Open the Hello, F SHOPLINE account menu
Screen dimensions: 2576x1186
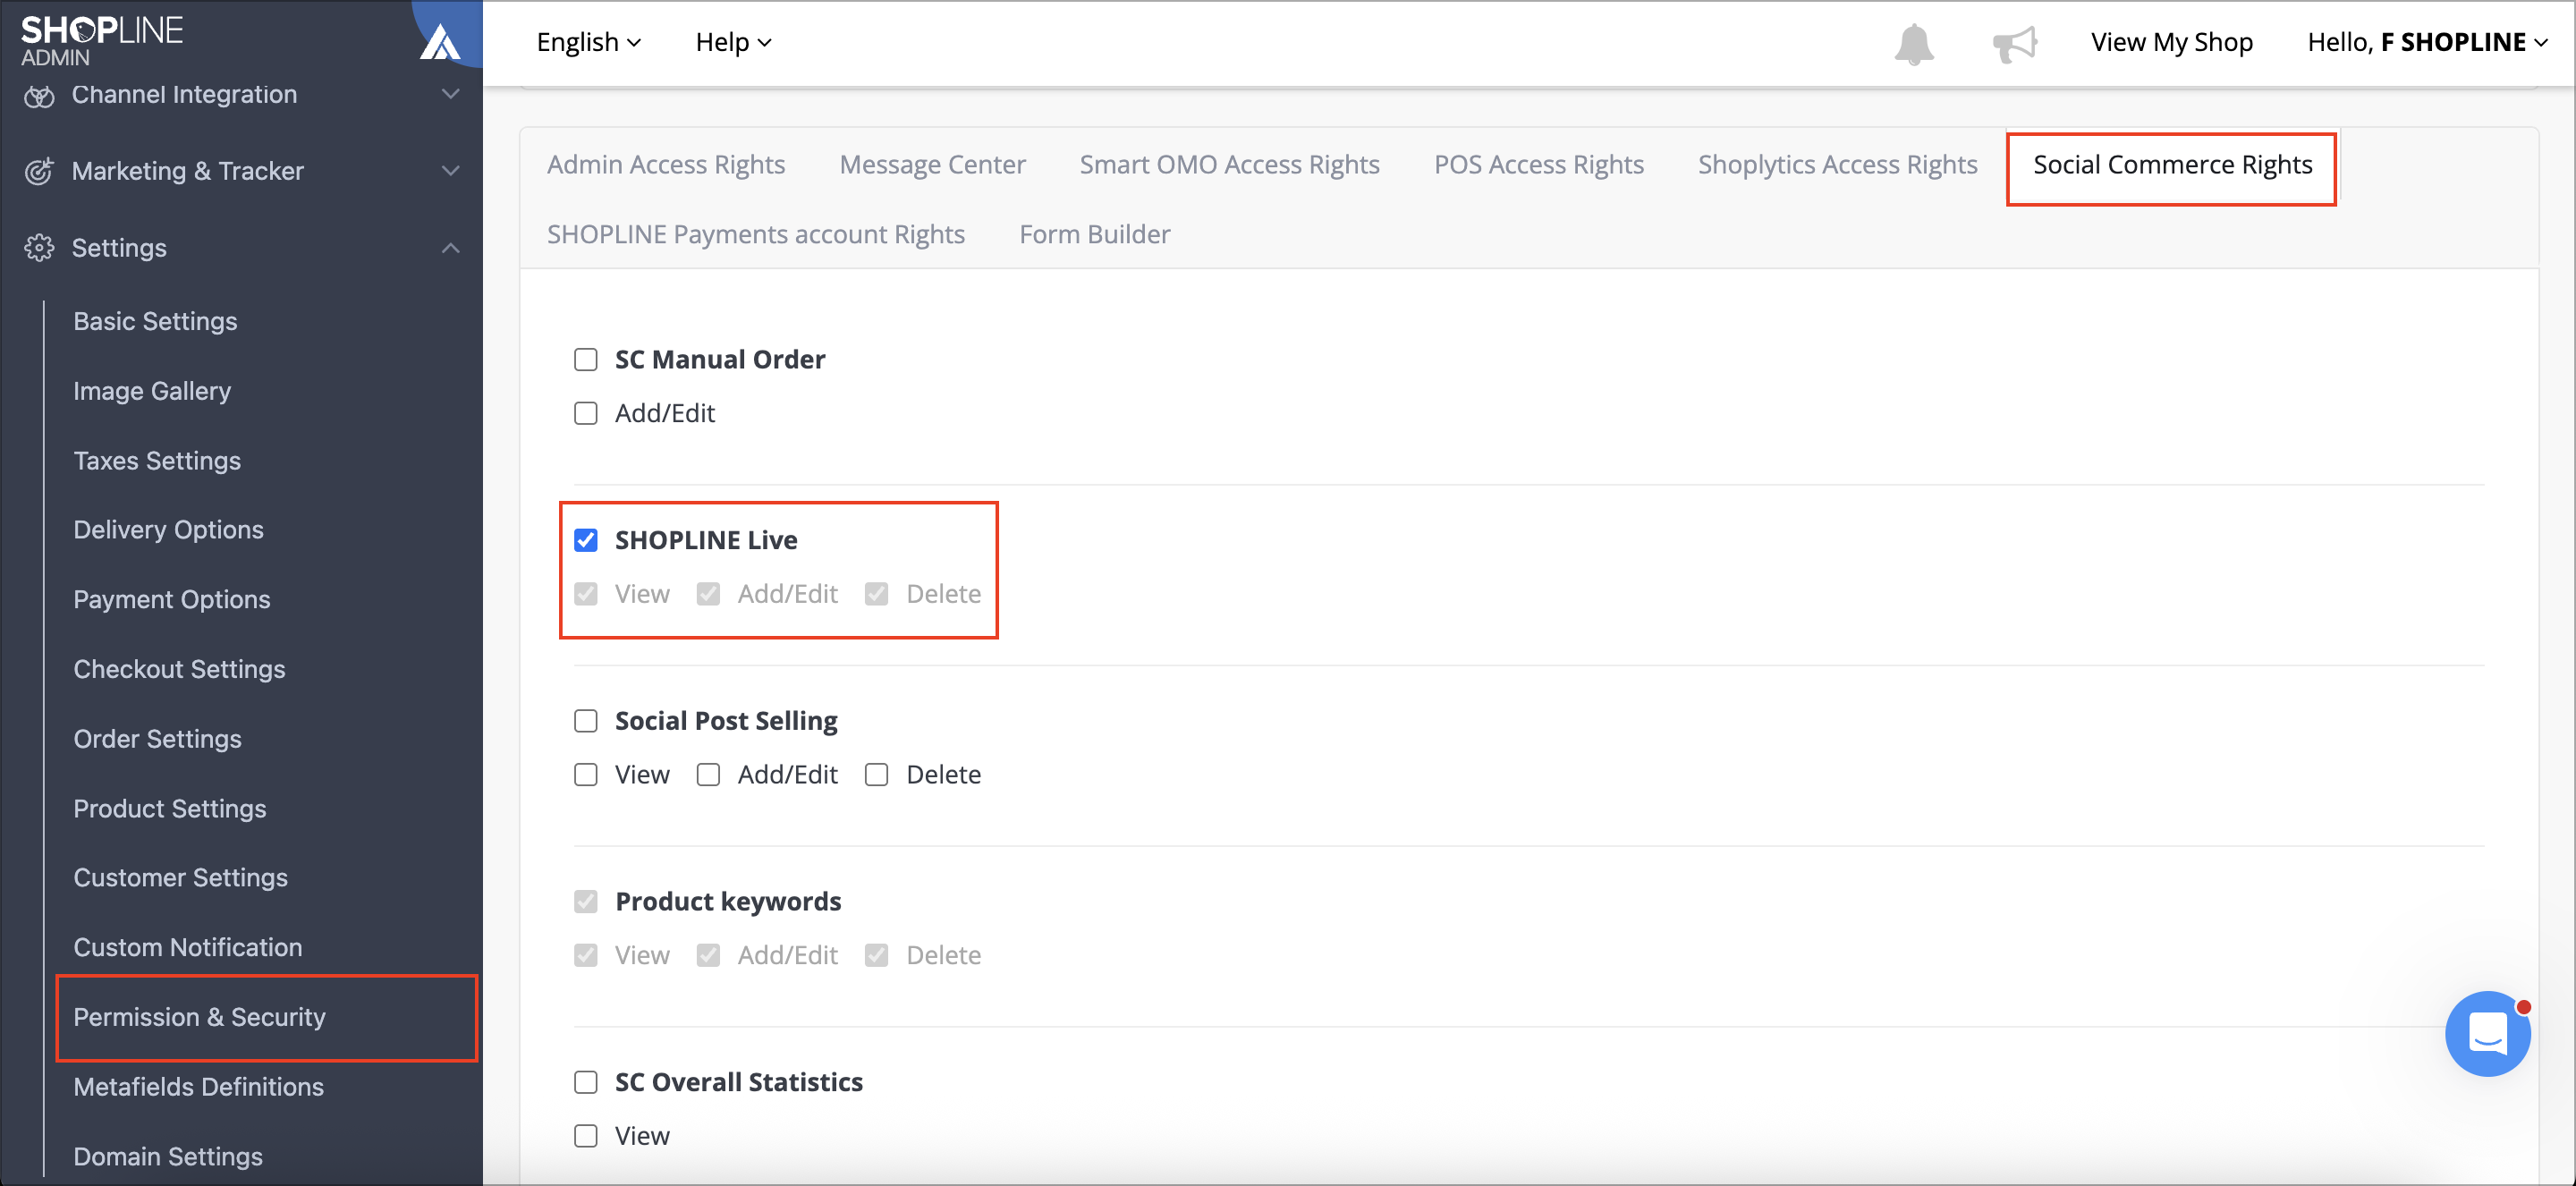point(2427,42)
